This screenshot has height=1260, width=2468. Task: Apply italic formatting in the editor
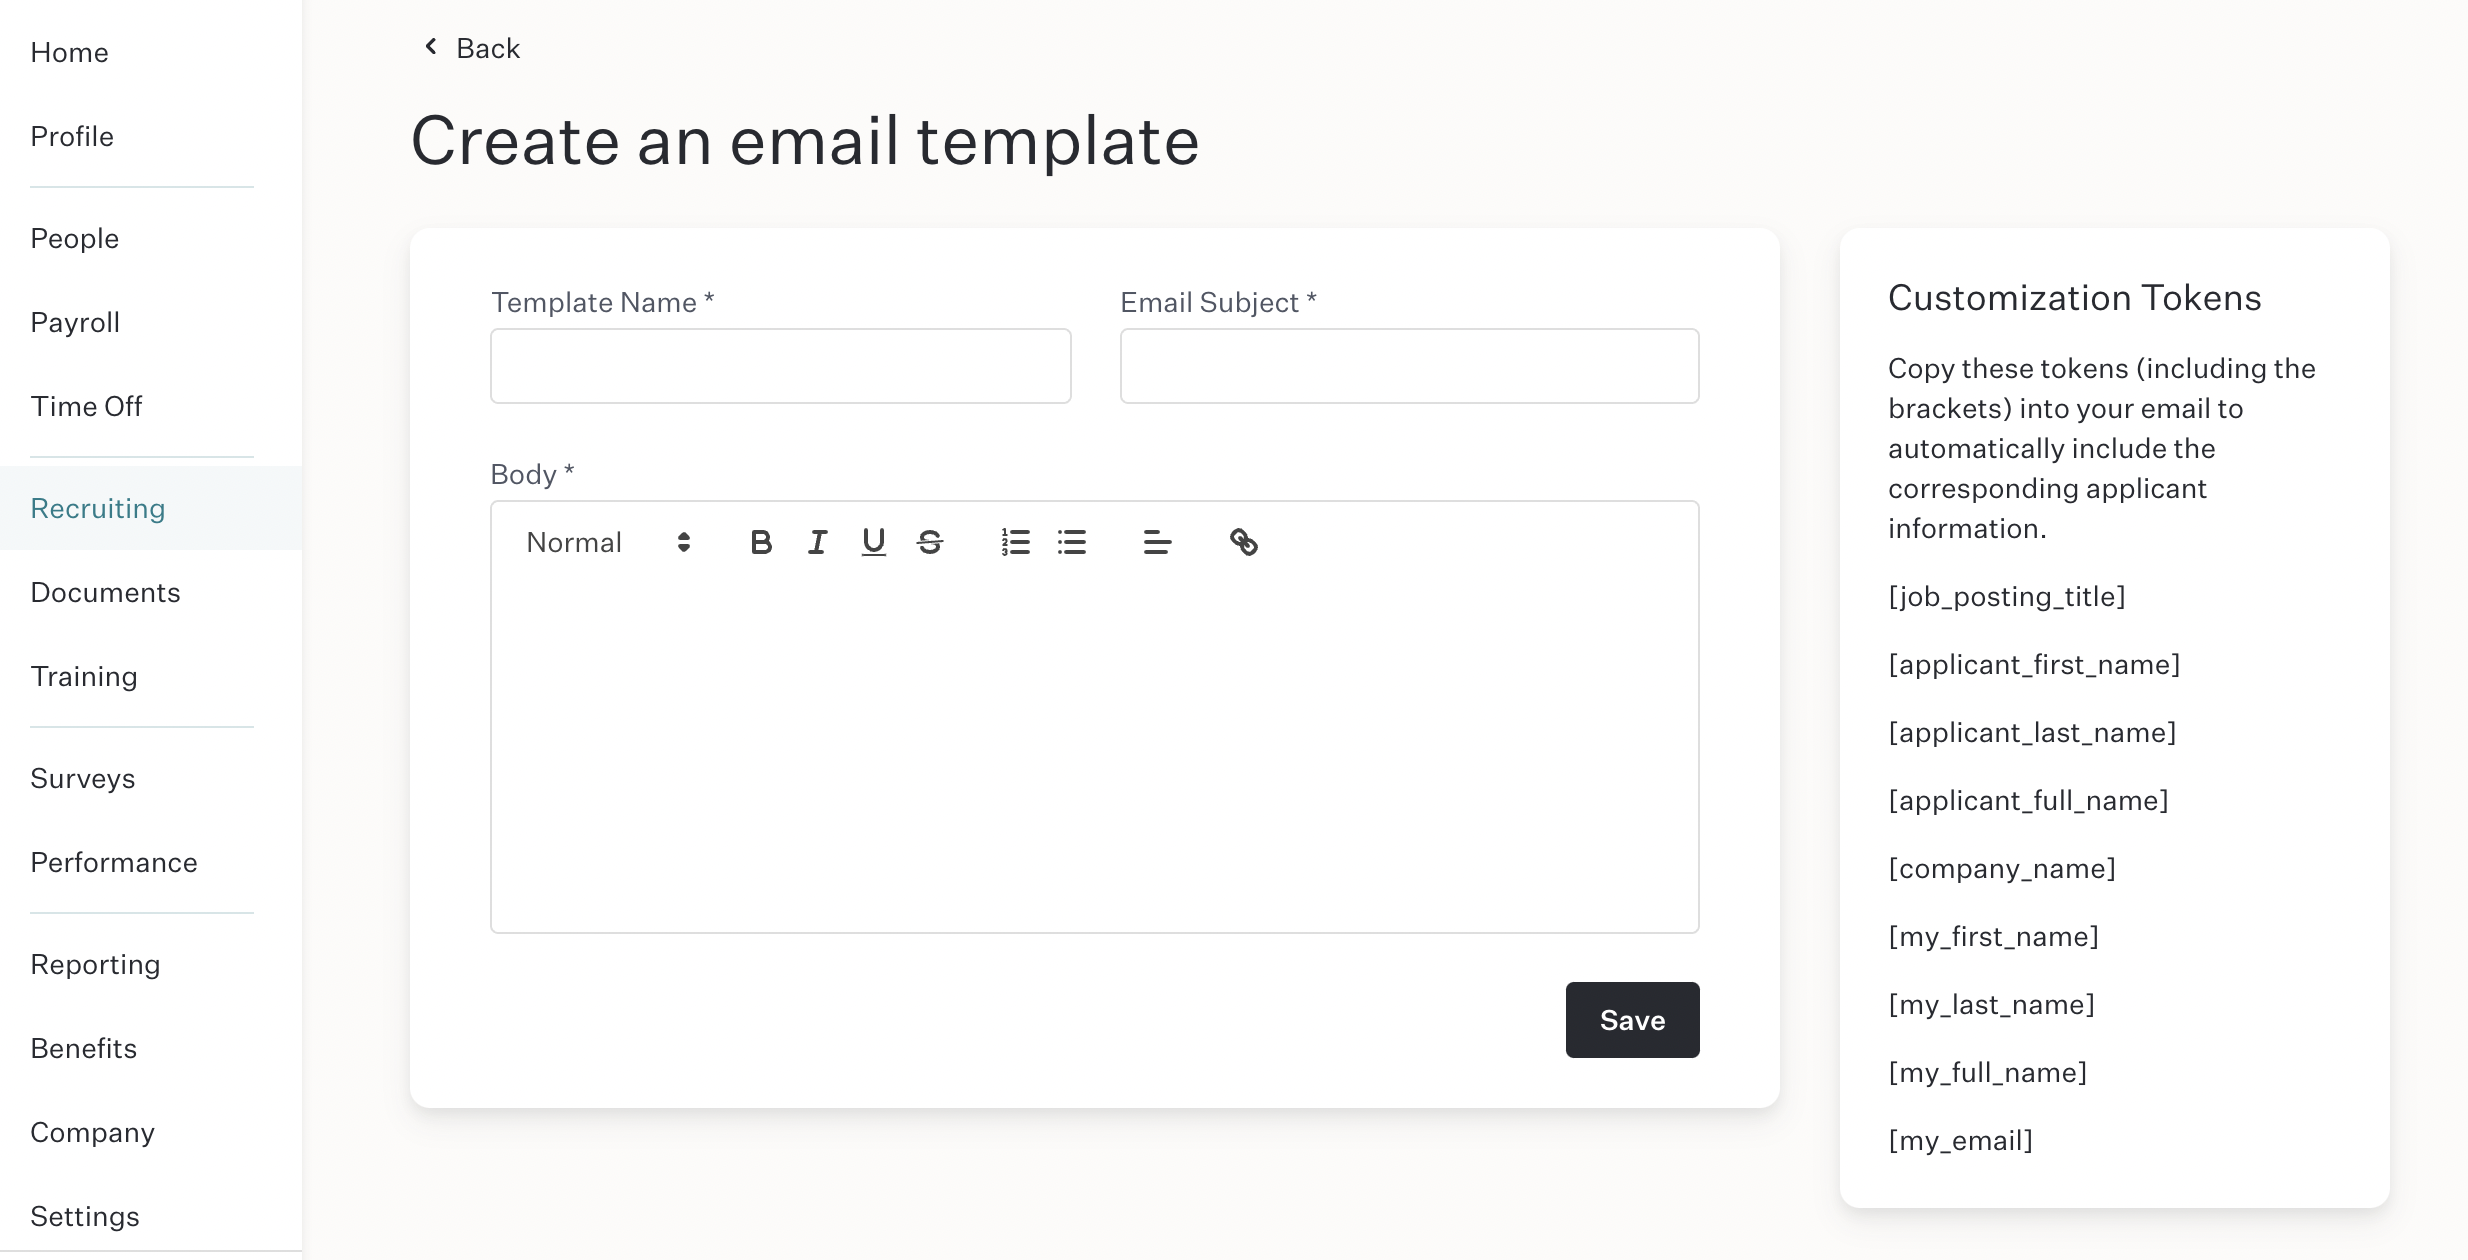[817, 542]
